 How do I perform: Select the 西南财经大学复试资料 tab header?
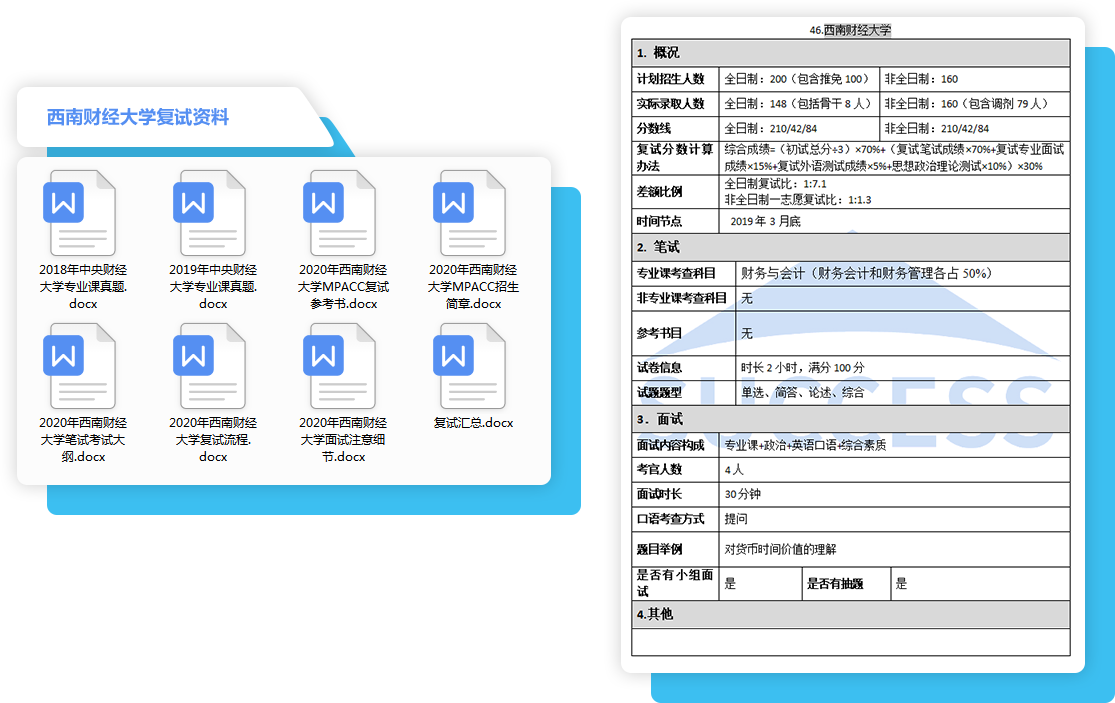pos(138,118)
